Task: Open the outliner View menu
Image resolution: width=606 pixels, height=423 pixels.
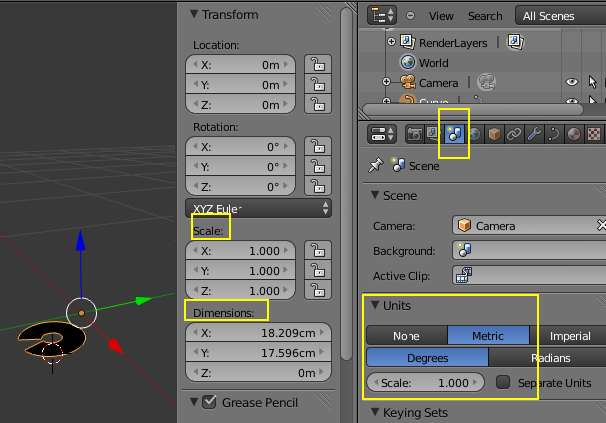Action: [441, 16]
